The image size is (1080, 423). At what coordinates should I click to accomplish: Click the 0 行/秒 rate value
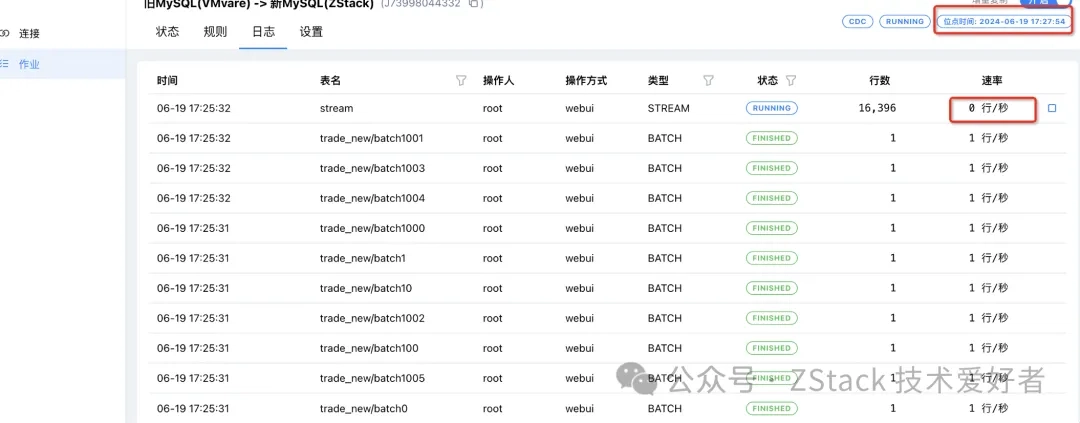tap(988, 108)
